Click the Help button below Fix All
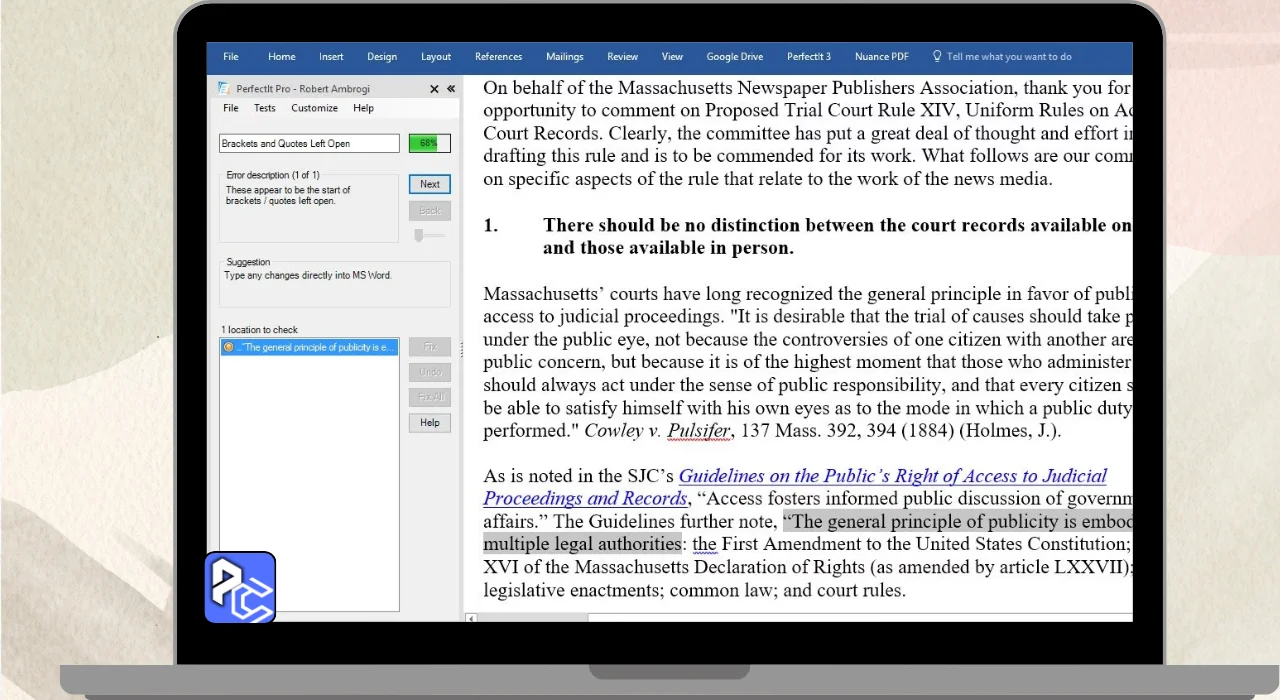 (x=429, y=423)
